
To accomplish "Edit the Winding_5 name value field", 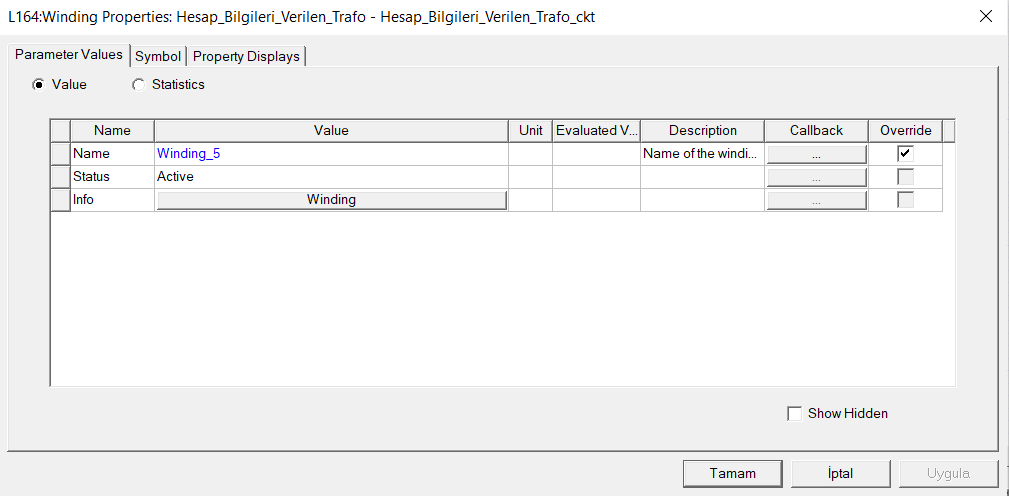I will click(330, 154).
